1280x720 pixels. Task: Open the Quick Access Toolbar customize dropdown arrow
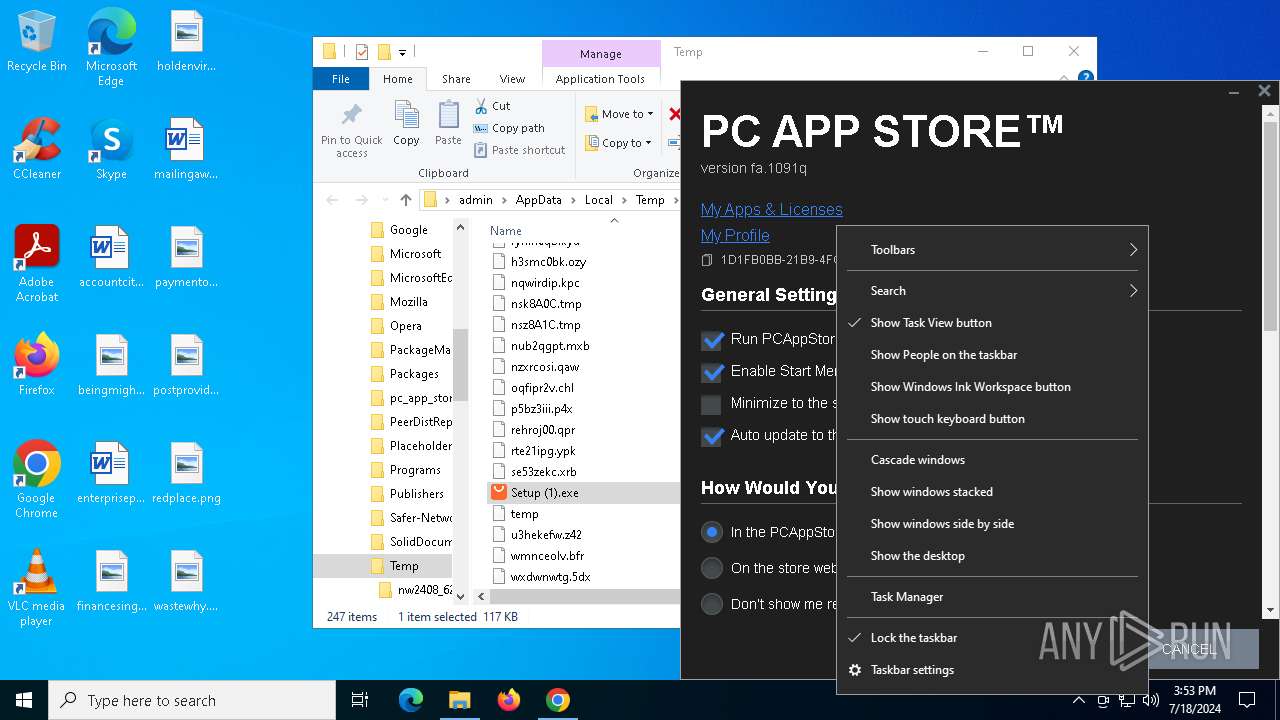402,52
